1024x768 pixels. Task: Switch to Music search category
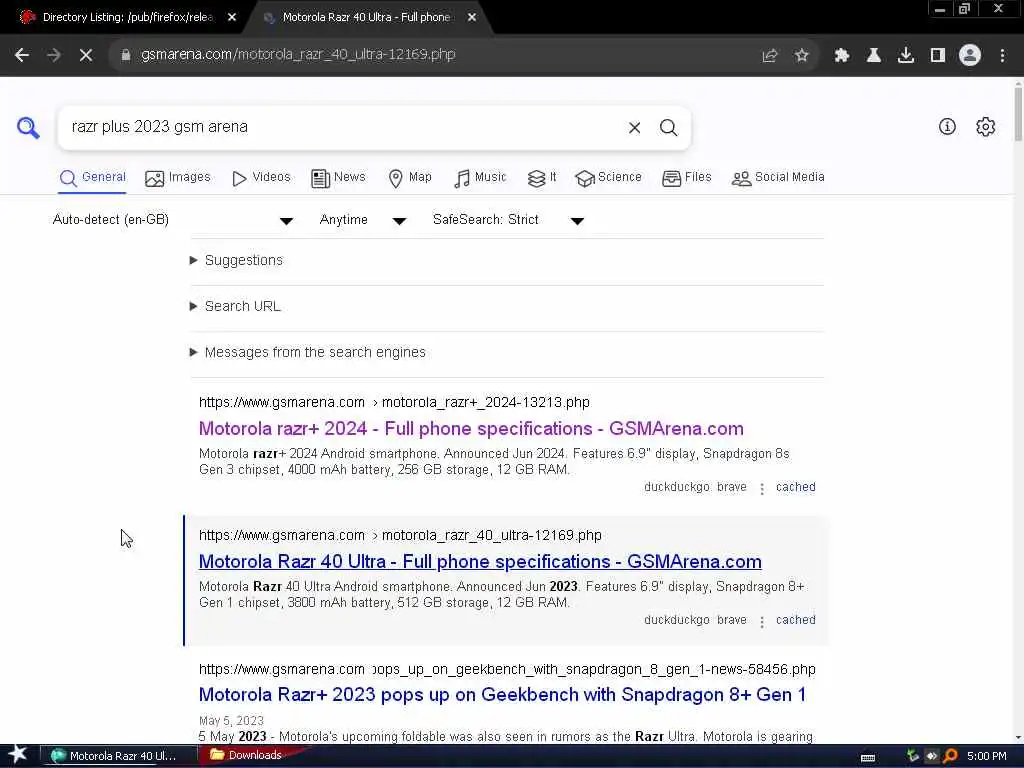click(480, 178)
